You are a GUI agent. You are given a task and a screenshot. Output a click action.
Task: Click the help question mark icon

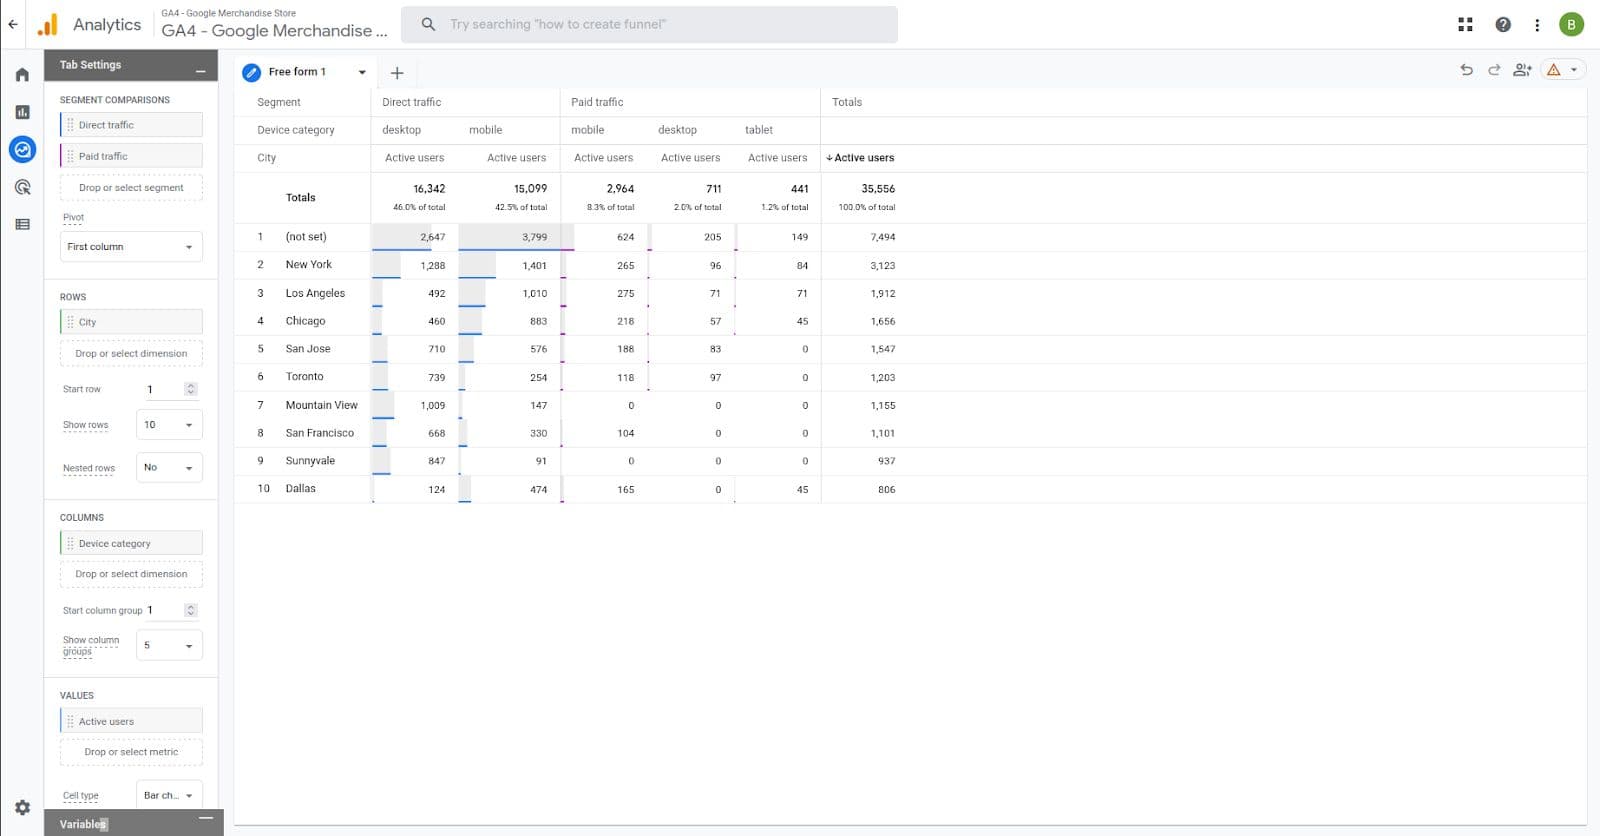(x=1502, y=25)
